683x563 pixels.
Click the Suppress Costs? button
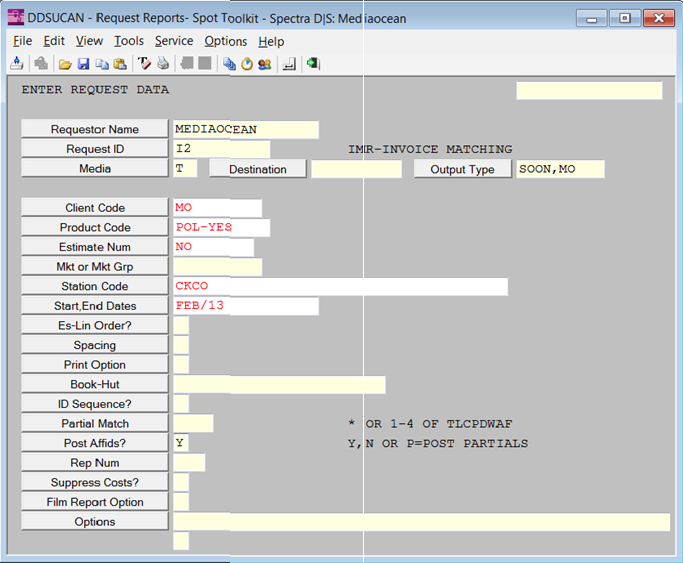point(95,482)
